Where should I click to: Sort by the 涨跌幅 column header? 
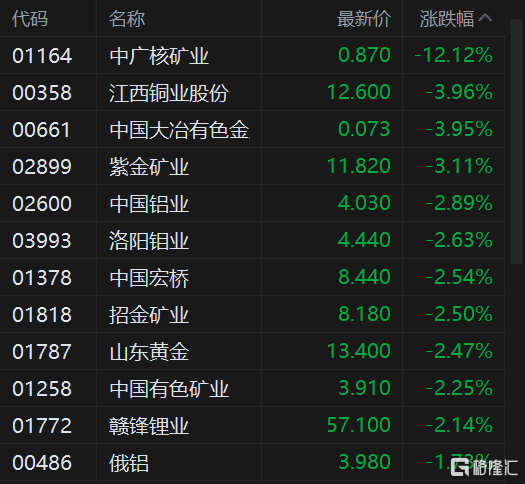point(447,18)
